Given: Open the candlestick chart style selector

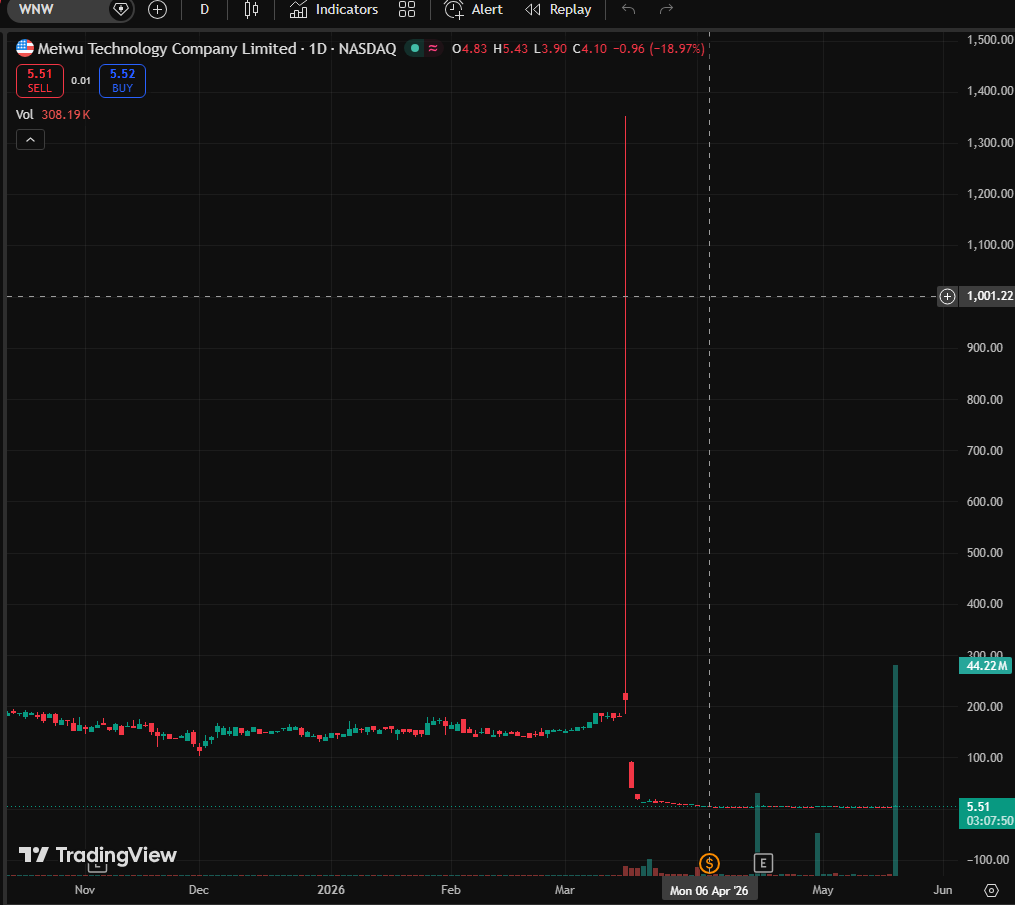Looking at the screenshot, I should (x=251, y=10).
